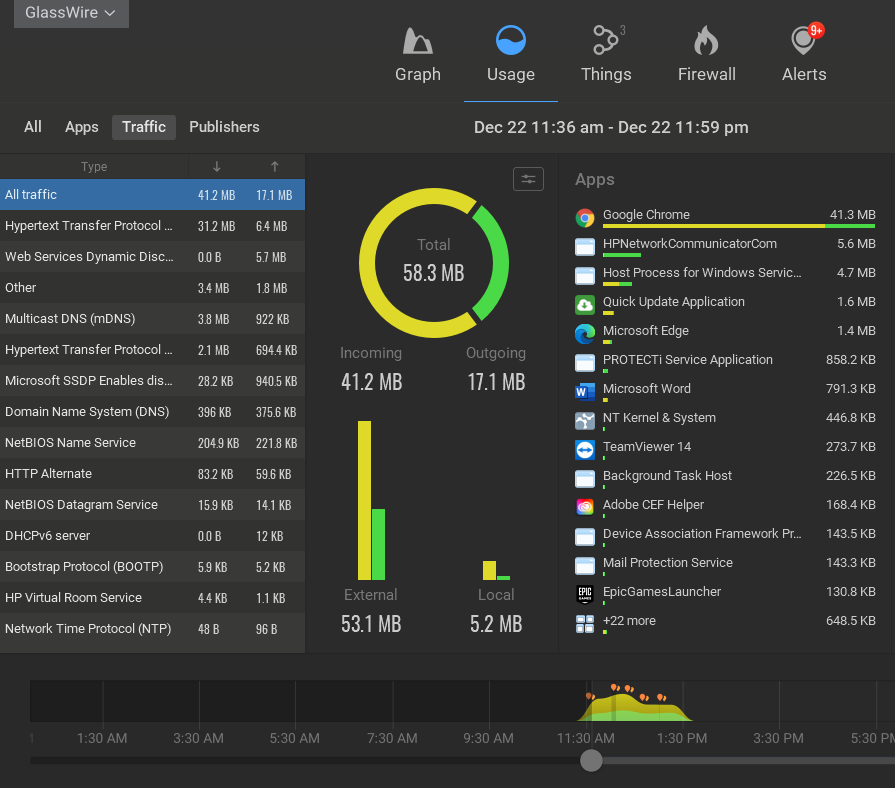Click the Outgoing 17.1 MB value
Viewport: 895px width, 788px height.
(x=496, y=382)
